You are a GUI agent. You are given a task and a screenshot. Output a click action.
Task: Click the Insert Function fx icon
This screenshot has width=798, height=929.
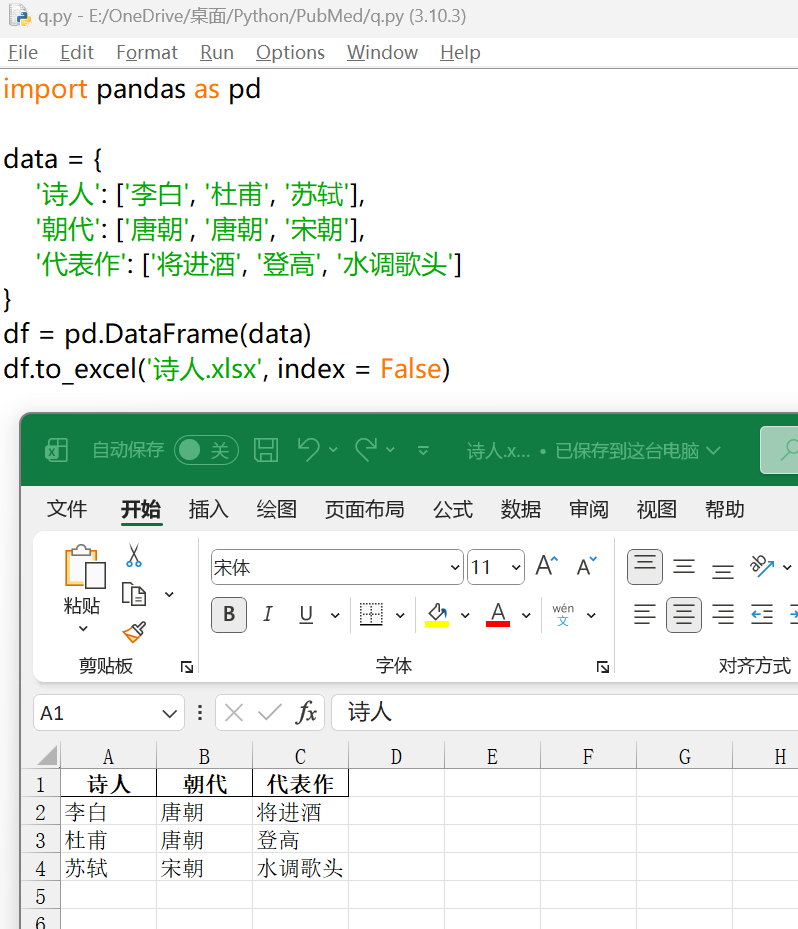(306, 713)
